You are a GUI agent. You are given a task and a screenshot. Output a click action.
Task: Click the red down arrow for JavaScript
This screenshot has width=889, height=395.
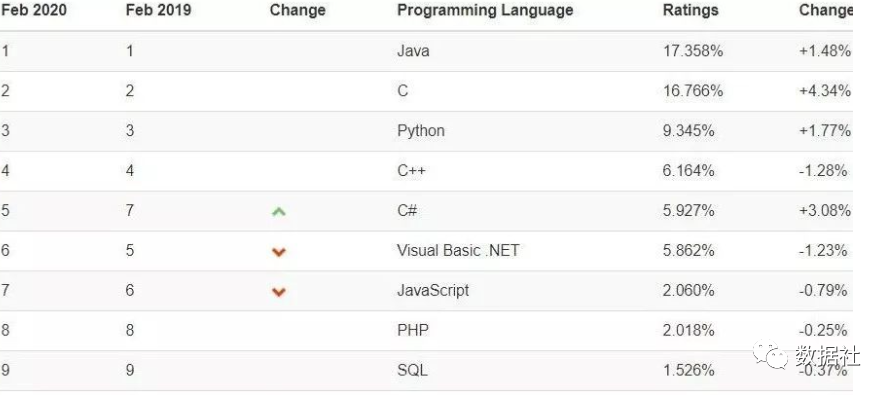(x=278, y=292)
